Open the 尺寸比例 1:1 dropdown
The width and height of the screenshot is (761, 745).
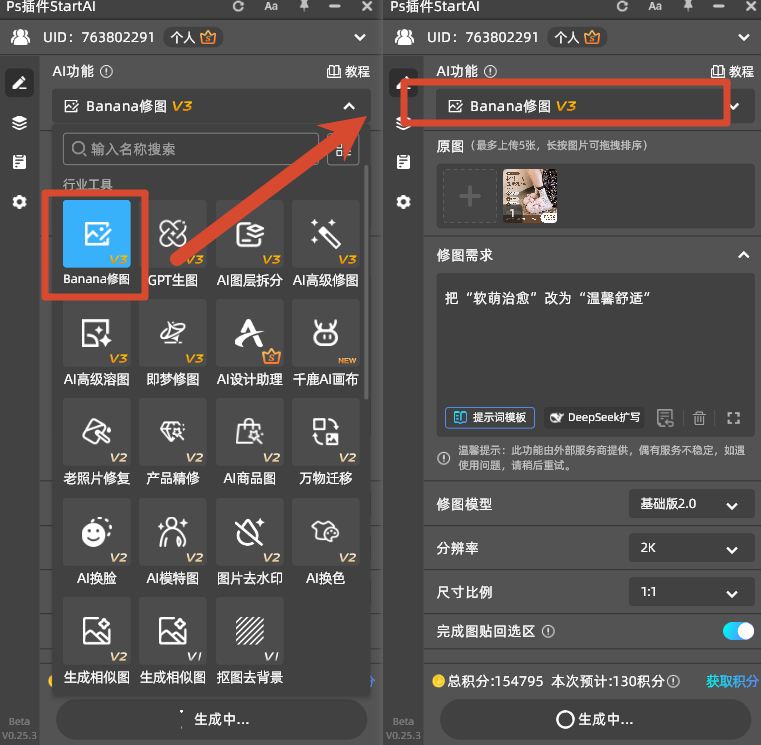pos(691,592)
